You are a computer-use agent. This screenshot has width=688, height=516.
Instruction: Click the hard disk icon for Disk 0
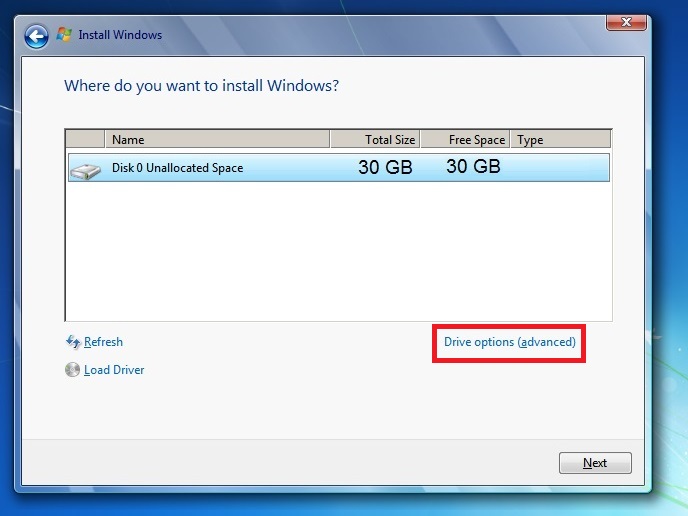coord(86,170)
